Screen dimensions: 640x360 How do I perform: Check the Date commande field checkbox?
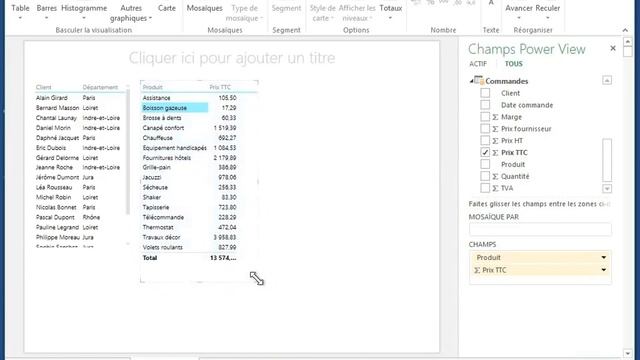coord(485,105)
